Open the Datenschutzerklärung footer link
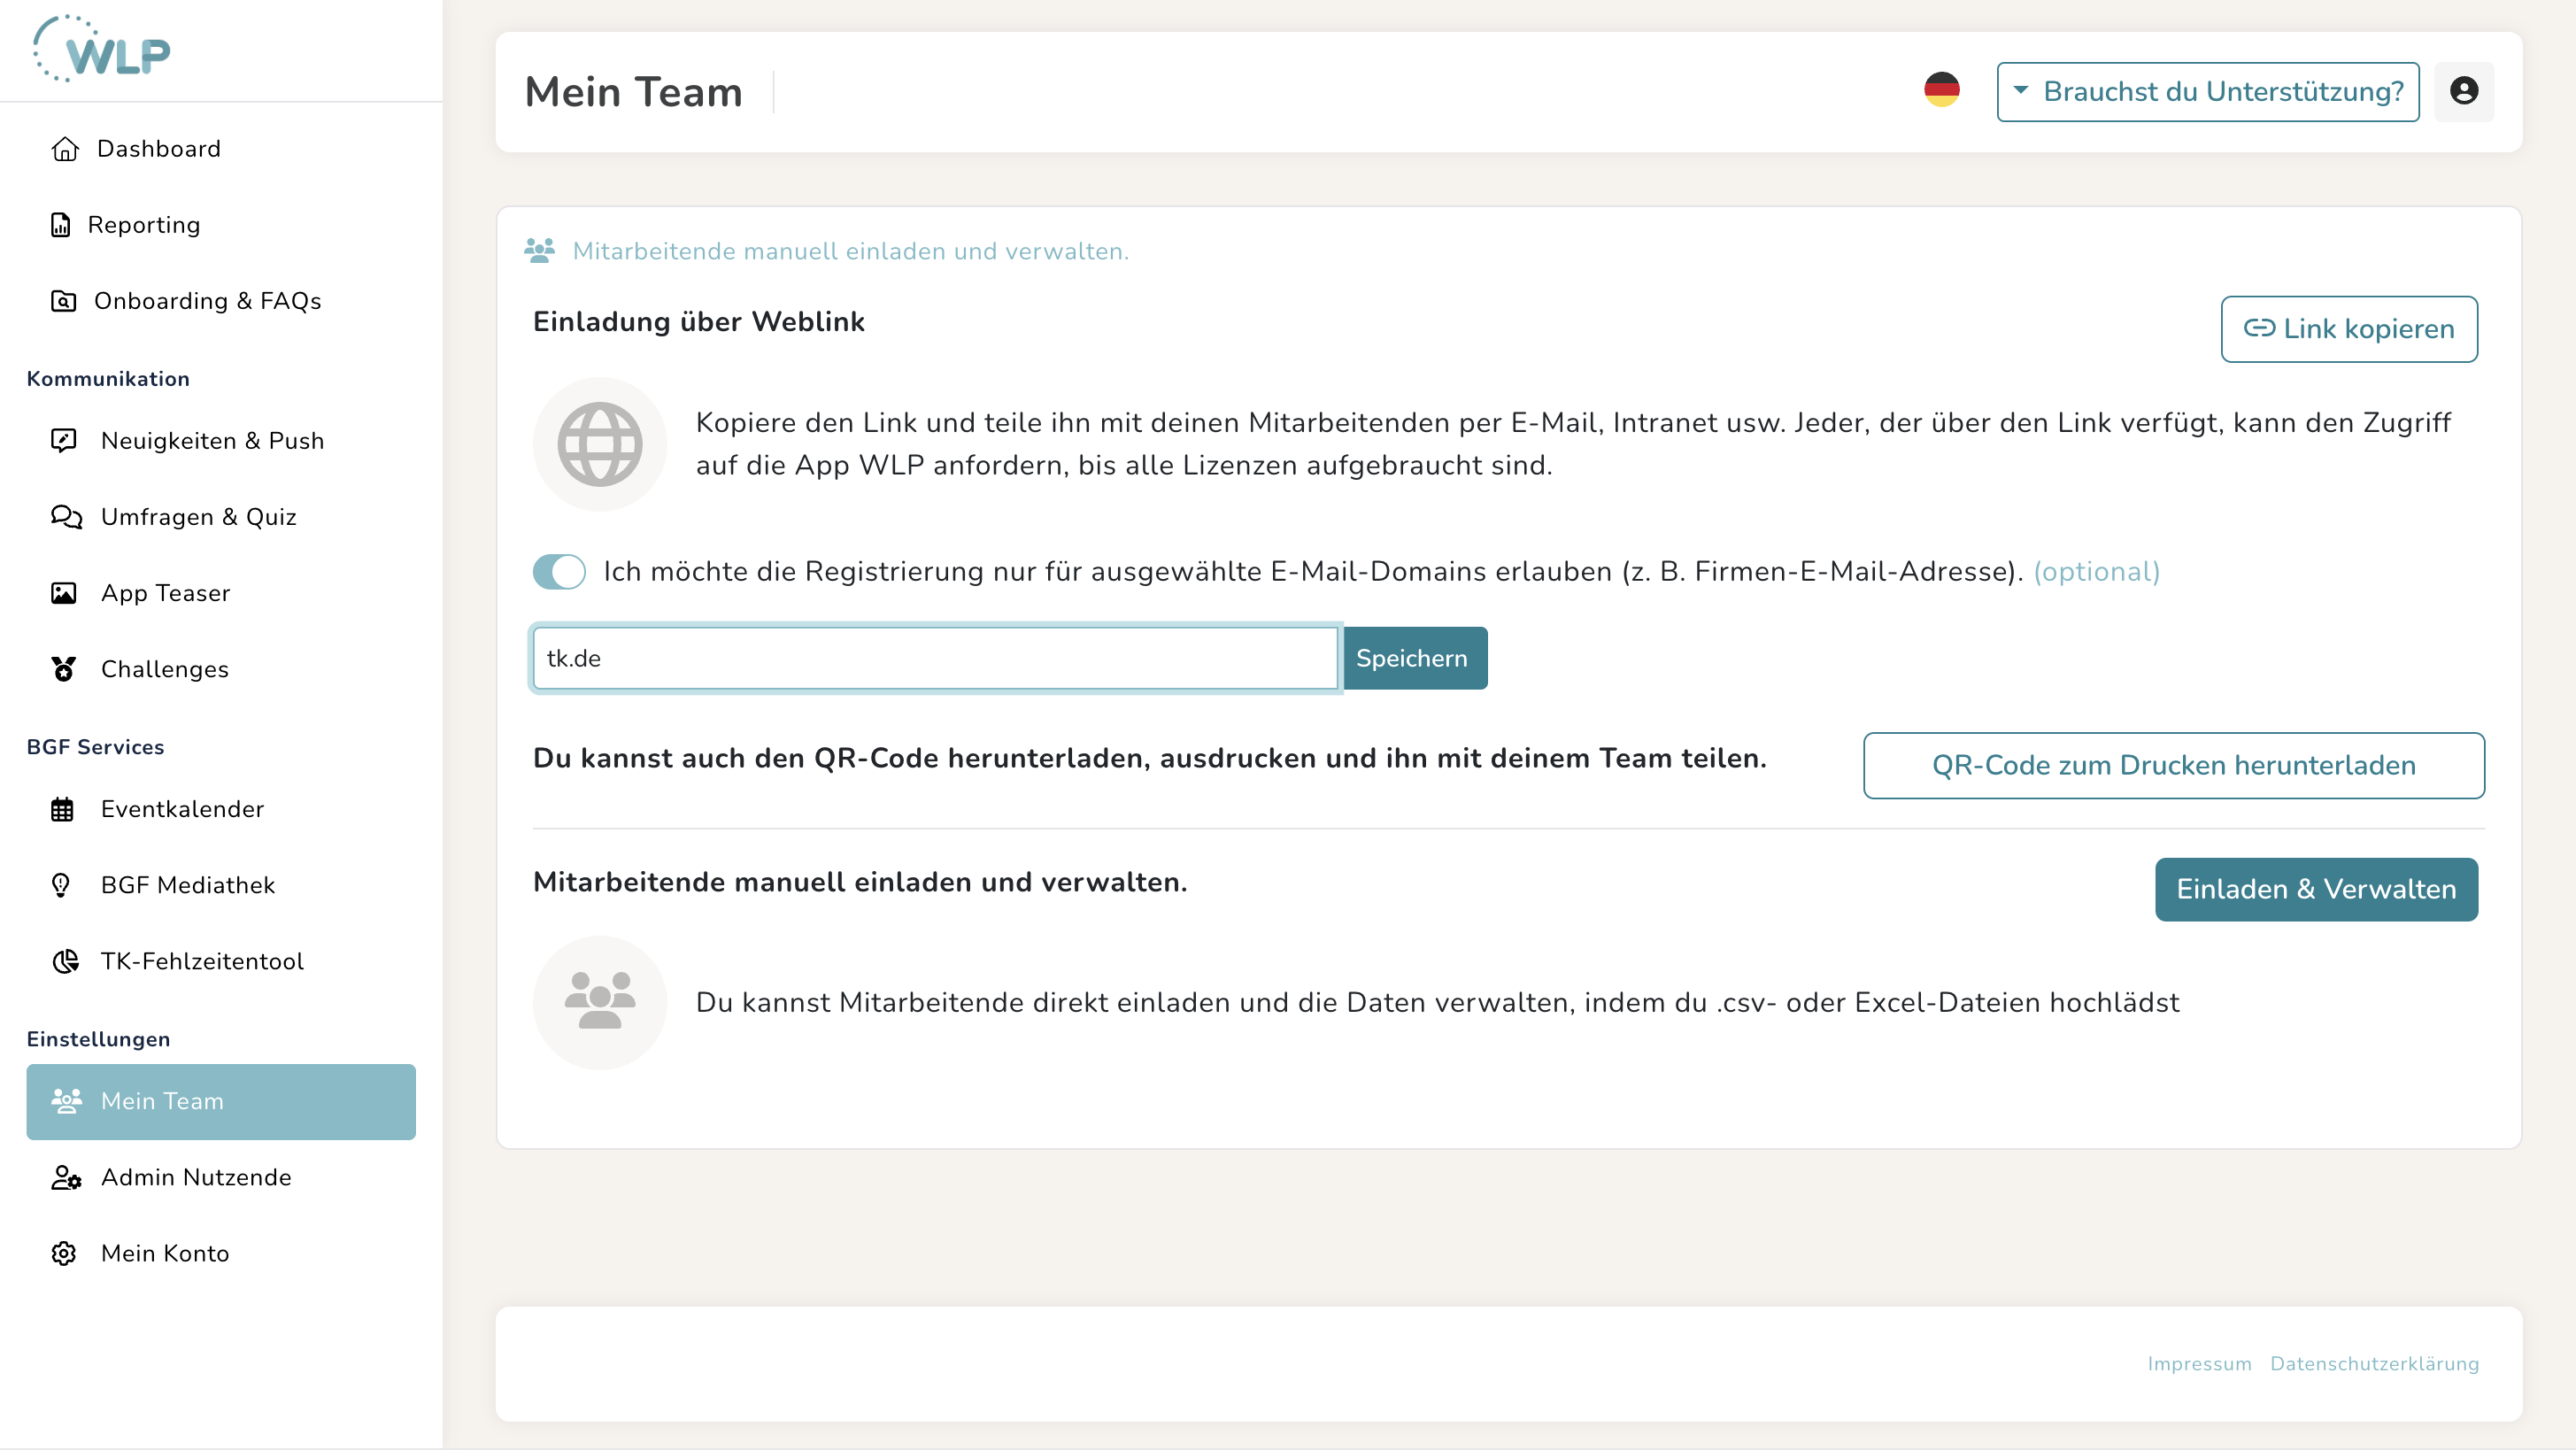2576x1450 pixels. 2374,1364
